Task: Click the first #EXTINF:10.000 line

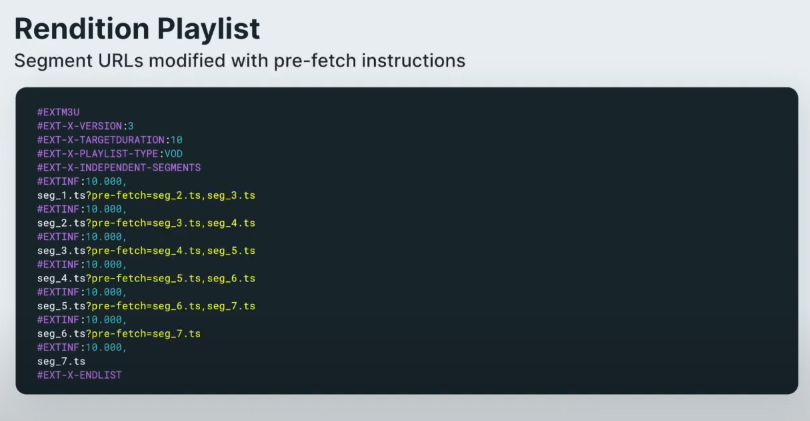Action: (82, 182)
